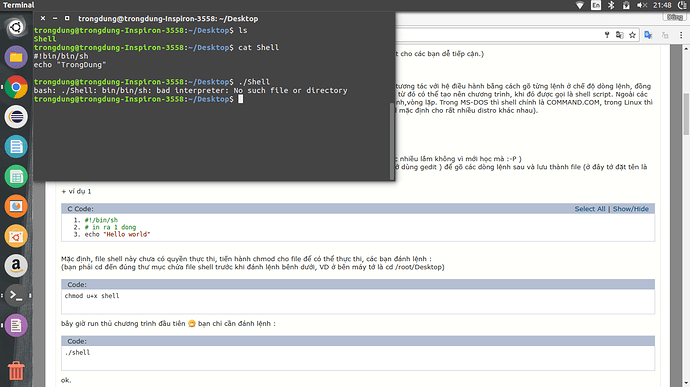Click the Chrome profile button at top right
The width and height of the screenshot is (690, 387).
(x=674, y=17)
